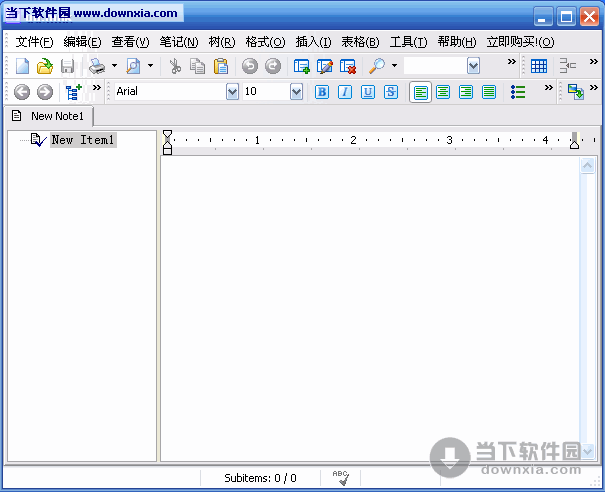
Task: Save the note using the floppy disk icon
Action: pos(68,66)
